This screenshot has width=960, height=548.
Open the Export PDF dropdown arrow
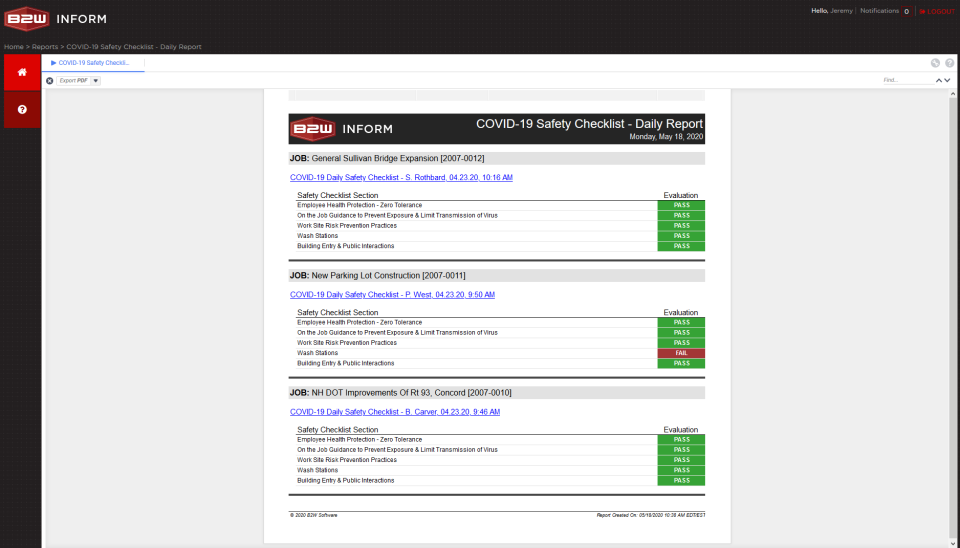96,81
